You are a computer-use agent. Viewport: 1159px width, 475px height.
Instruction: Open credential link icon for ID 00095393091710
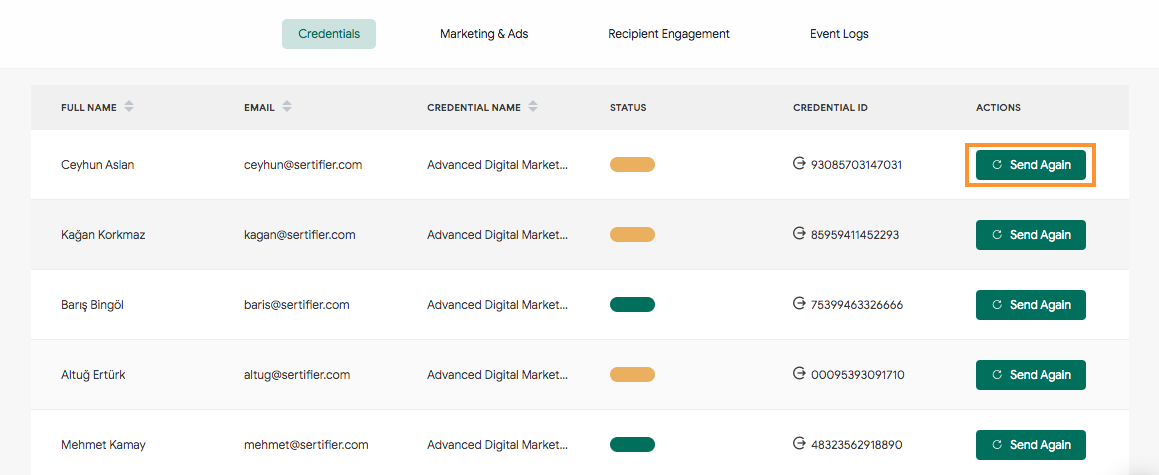click(x=798, y=374)
